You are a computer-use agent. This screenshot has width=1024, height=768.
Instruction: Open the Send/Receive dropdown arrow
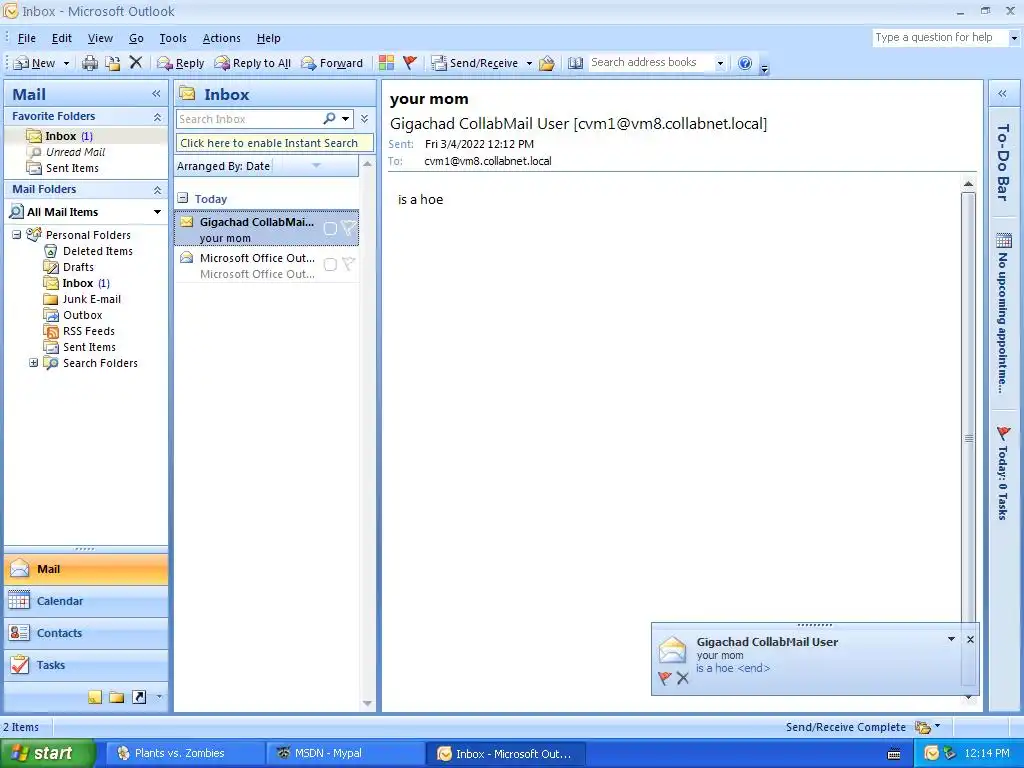529,63
